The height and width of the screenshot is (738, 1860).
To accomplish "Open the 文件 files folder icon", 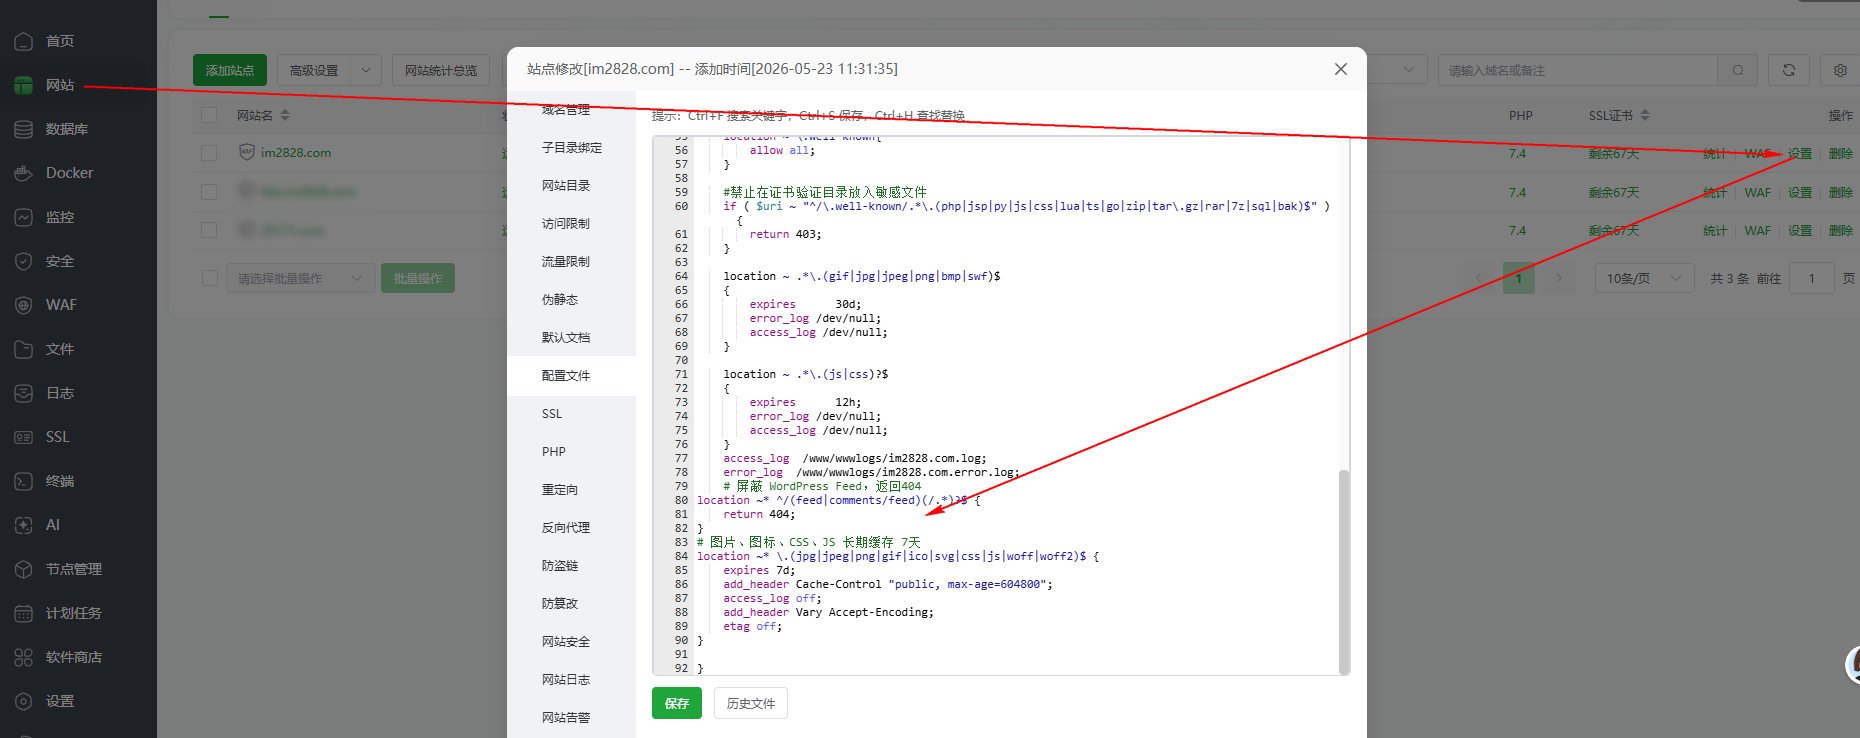I will pyautogui.click(x=24, y=349).
